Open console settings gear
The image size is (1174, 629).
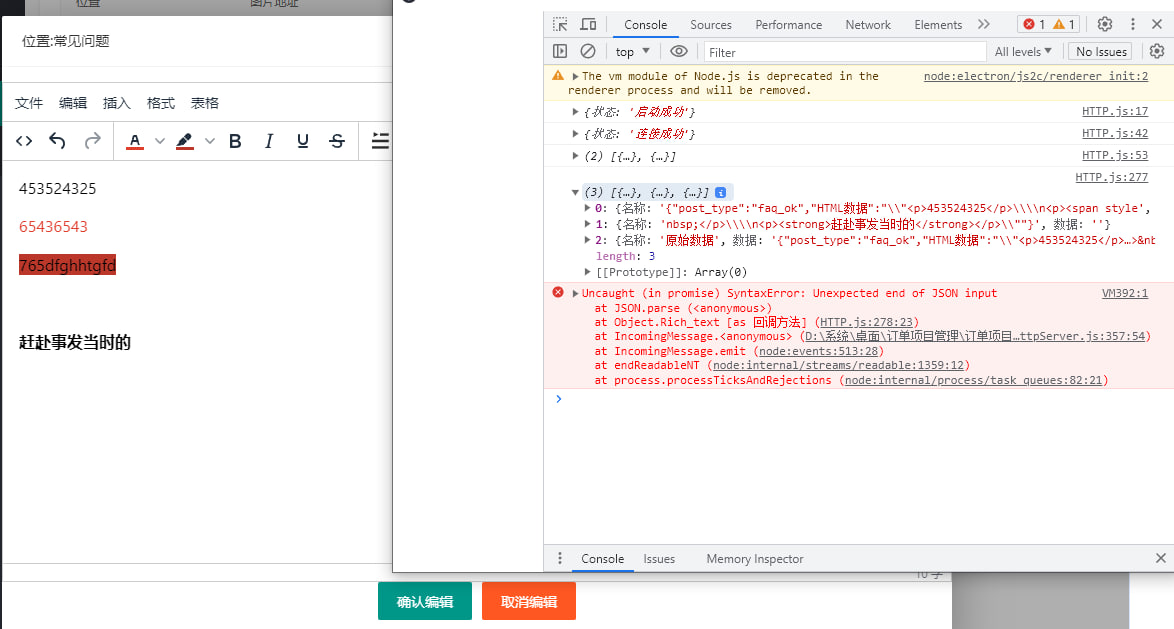(1157, 52)
